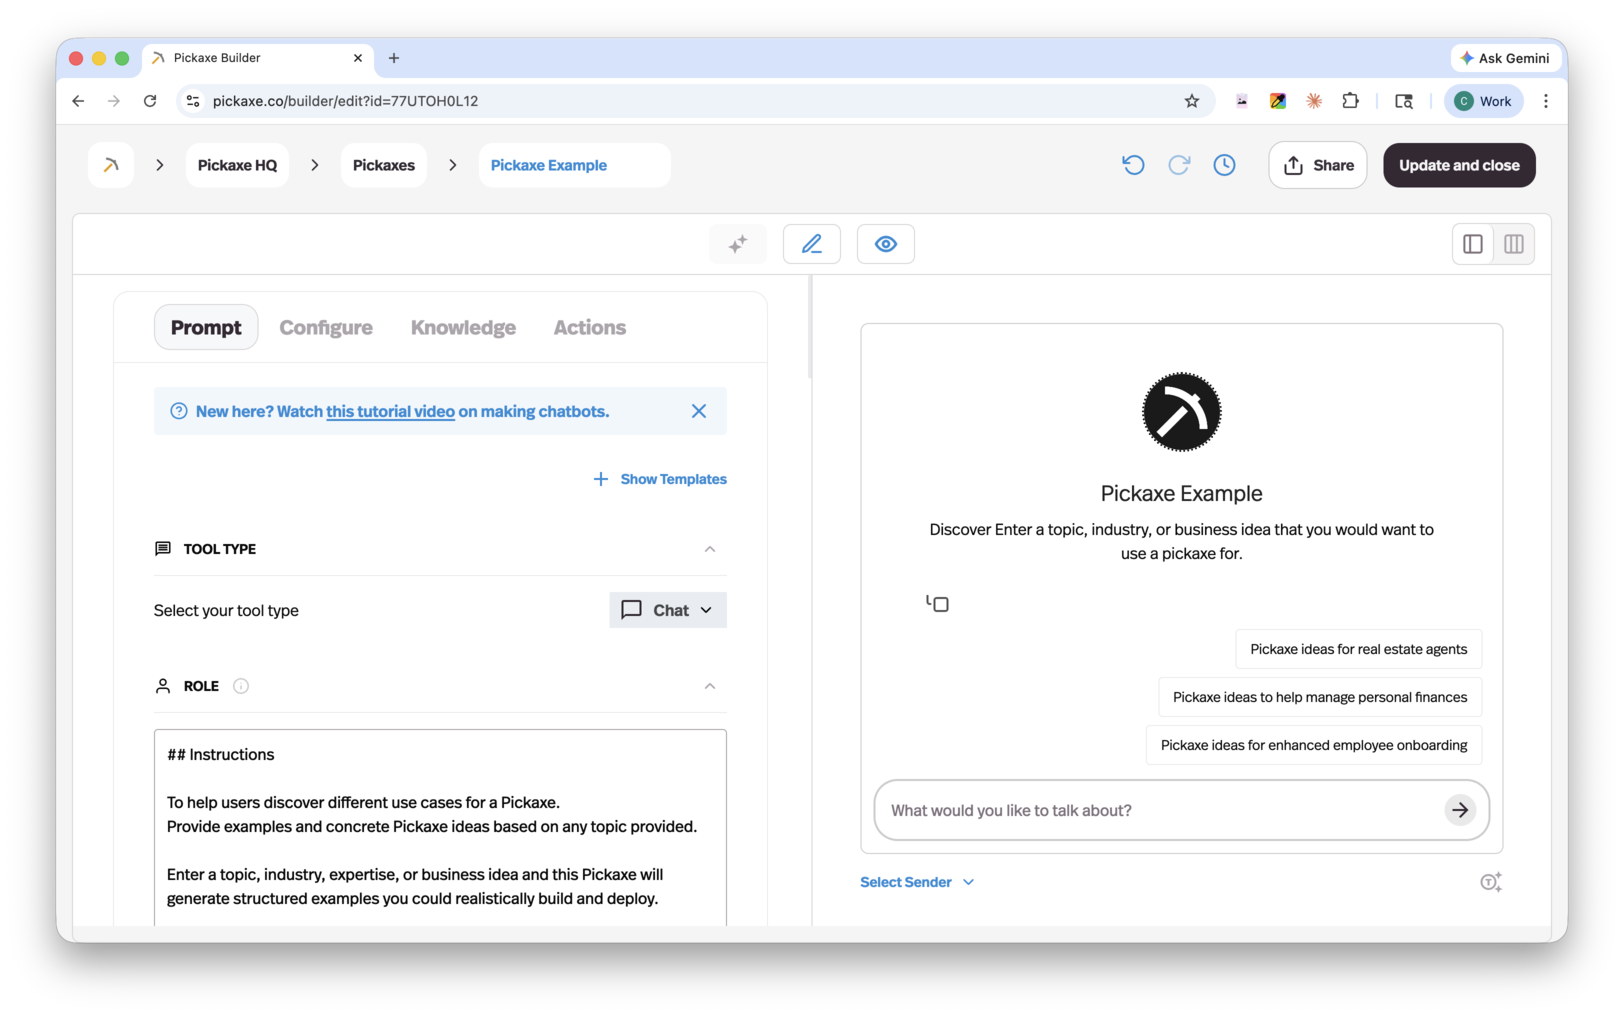Image resolution: width=1624 pixels, height=1017 pixels.
Task: Go forward in browser history
Action: [114, 101]
